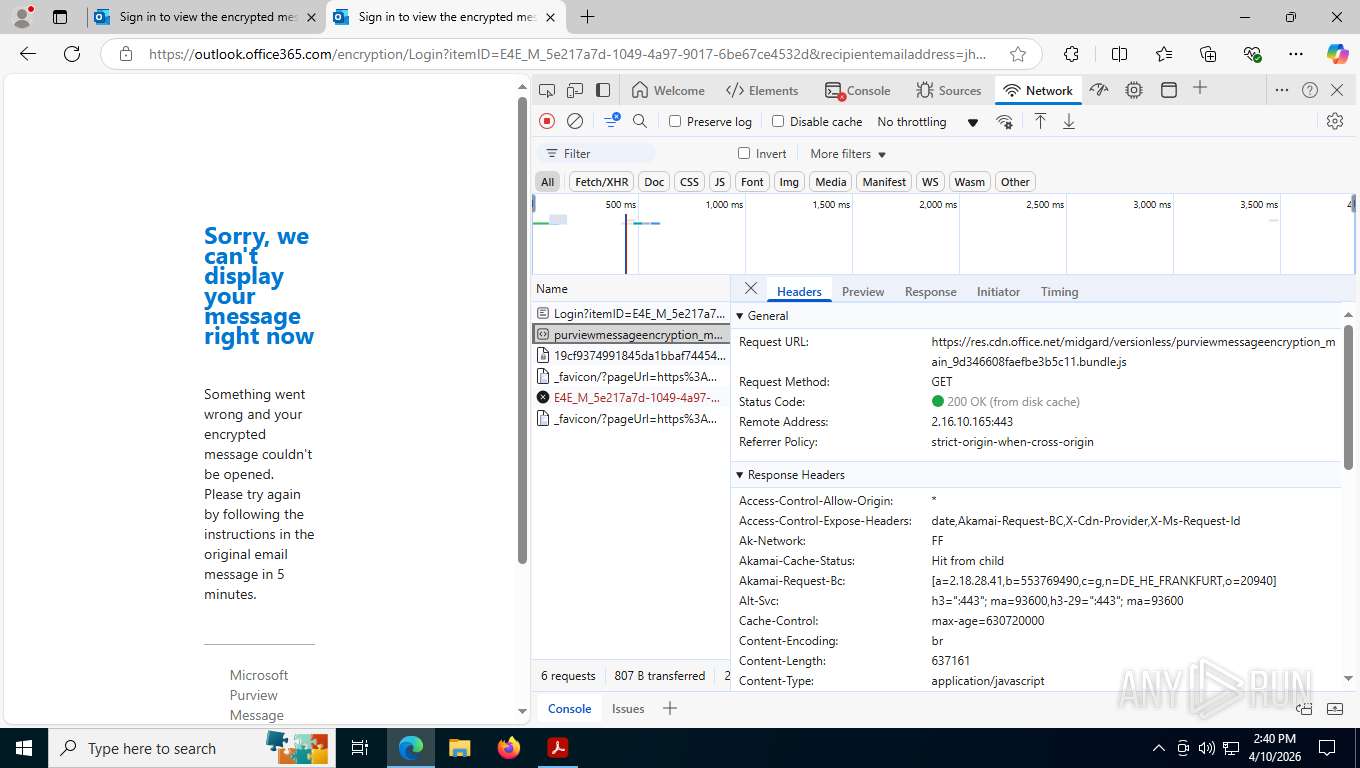1360x768 pixels.
Task: Switch to the Sources tab
Action: pos(949,90)
